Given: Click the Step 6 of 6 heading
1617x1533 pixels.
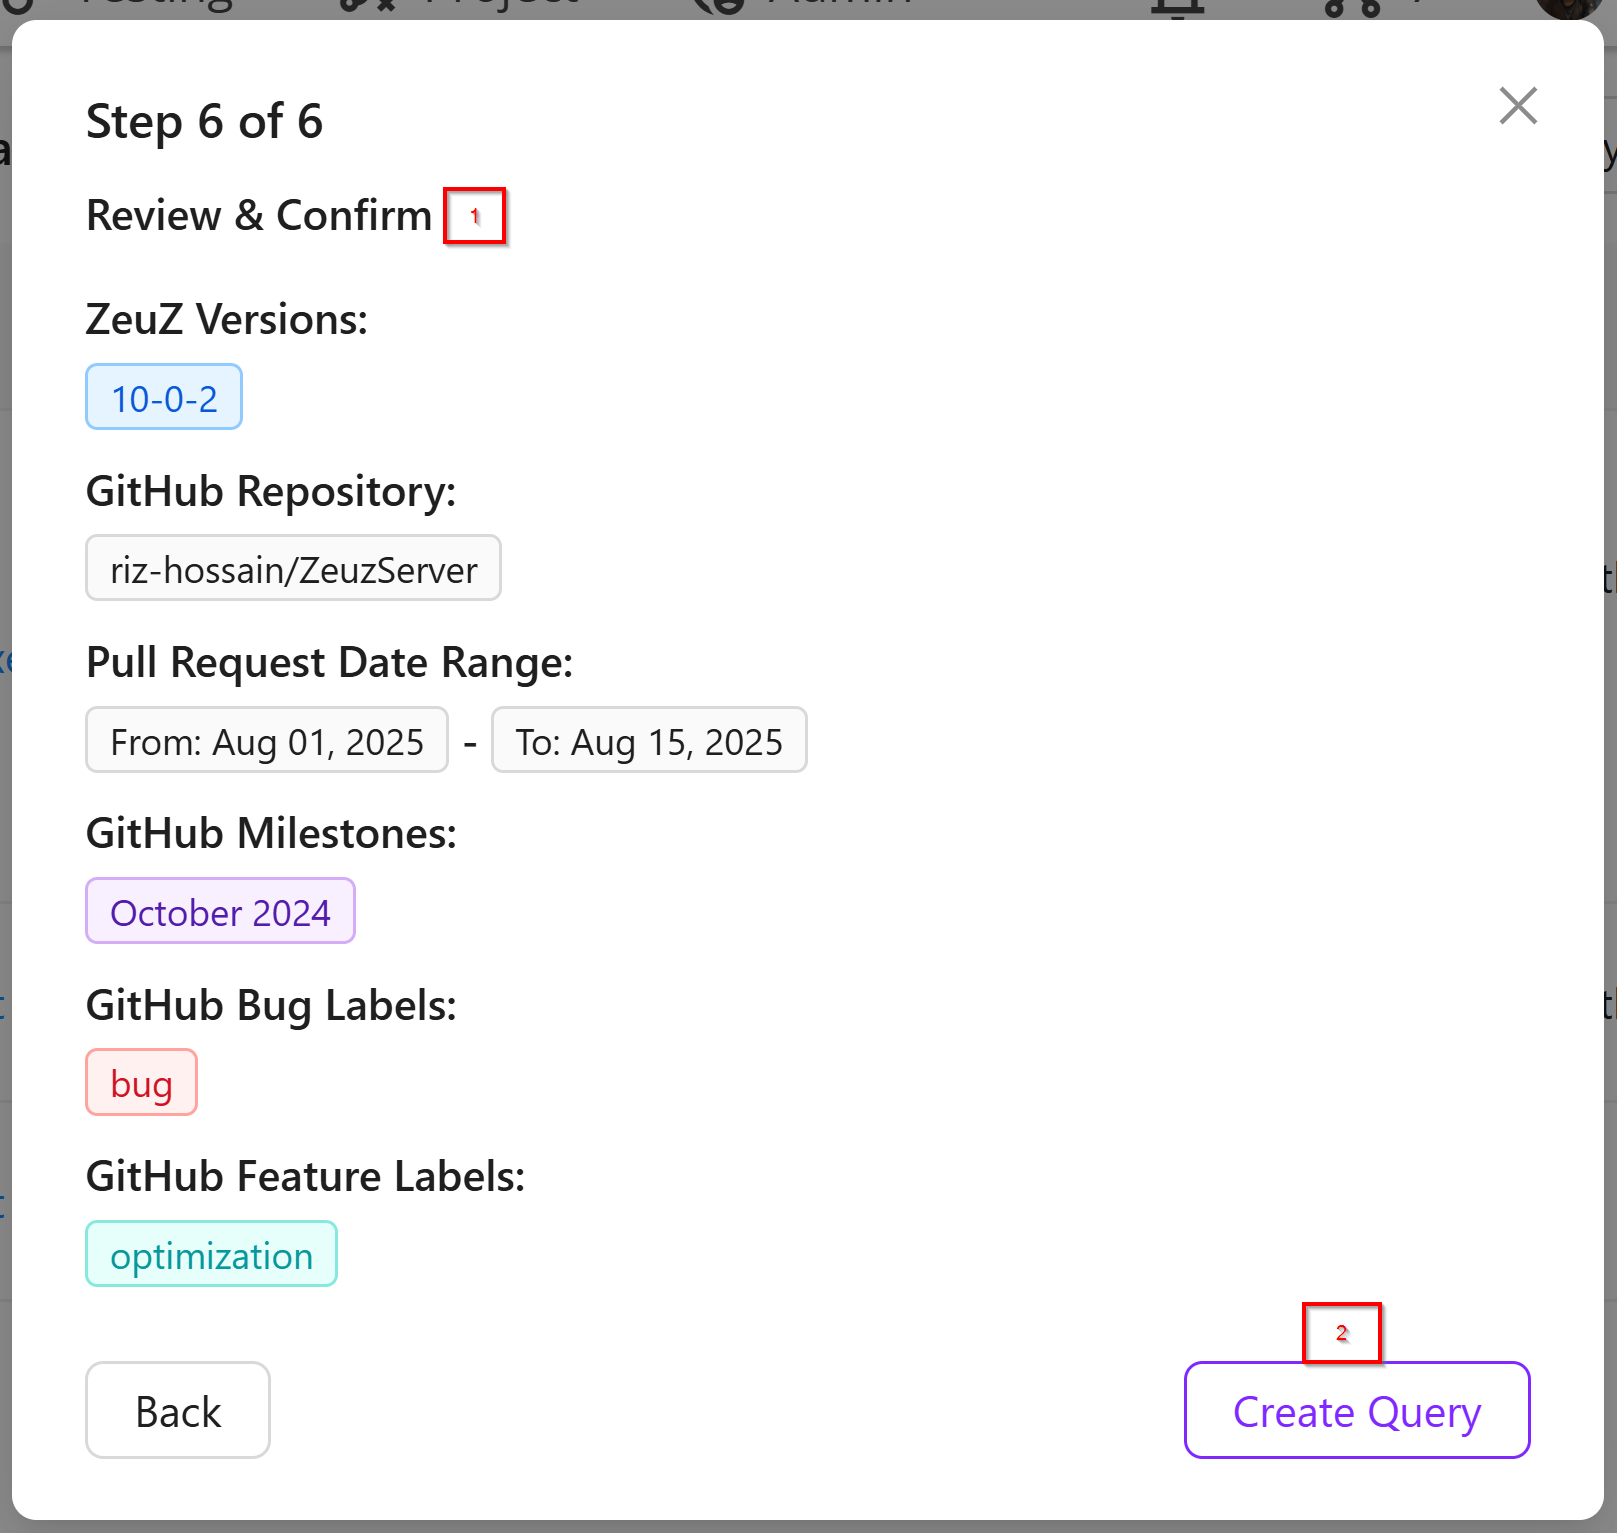Looking at the screenshot, I should tap(204, 121).
